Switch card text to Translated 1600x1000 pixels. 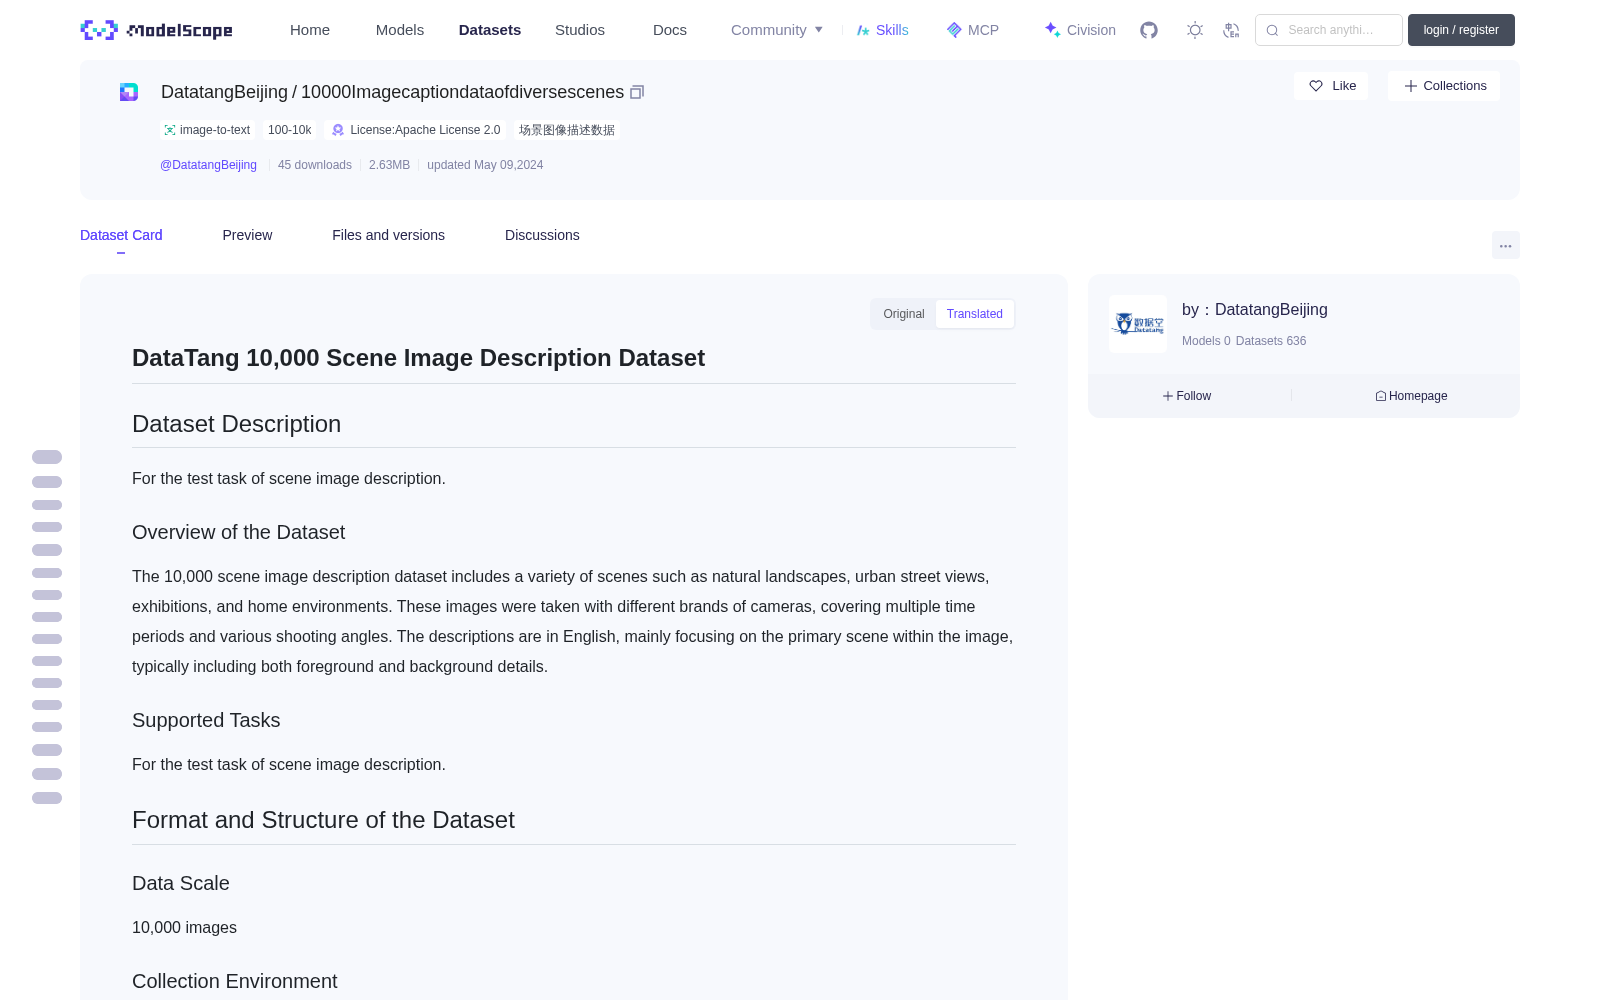(x=975, y=314)
